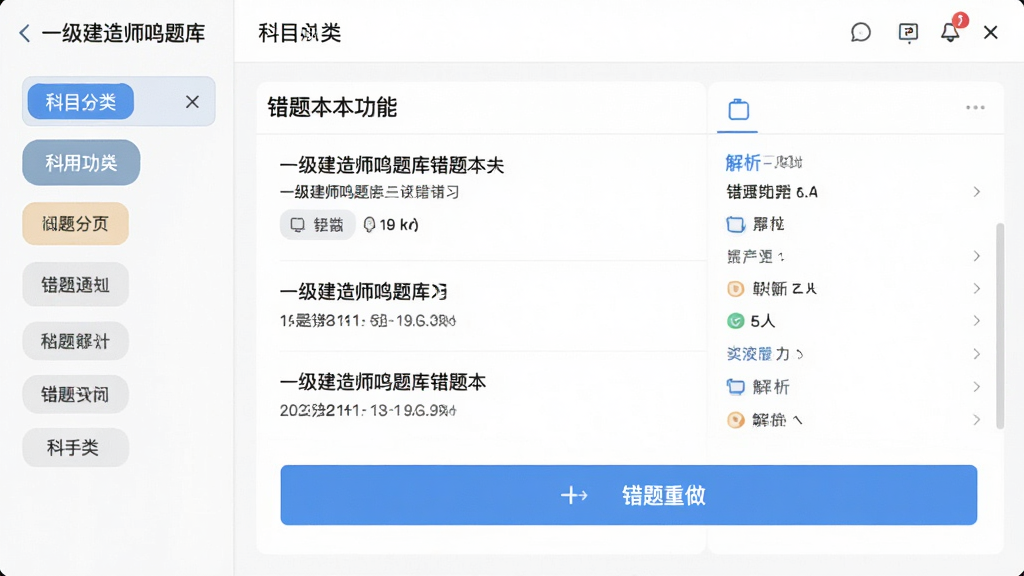Click the right panel vertical scrollbar
1024x576 pixels.
pos(1000,326)
